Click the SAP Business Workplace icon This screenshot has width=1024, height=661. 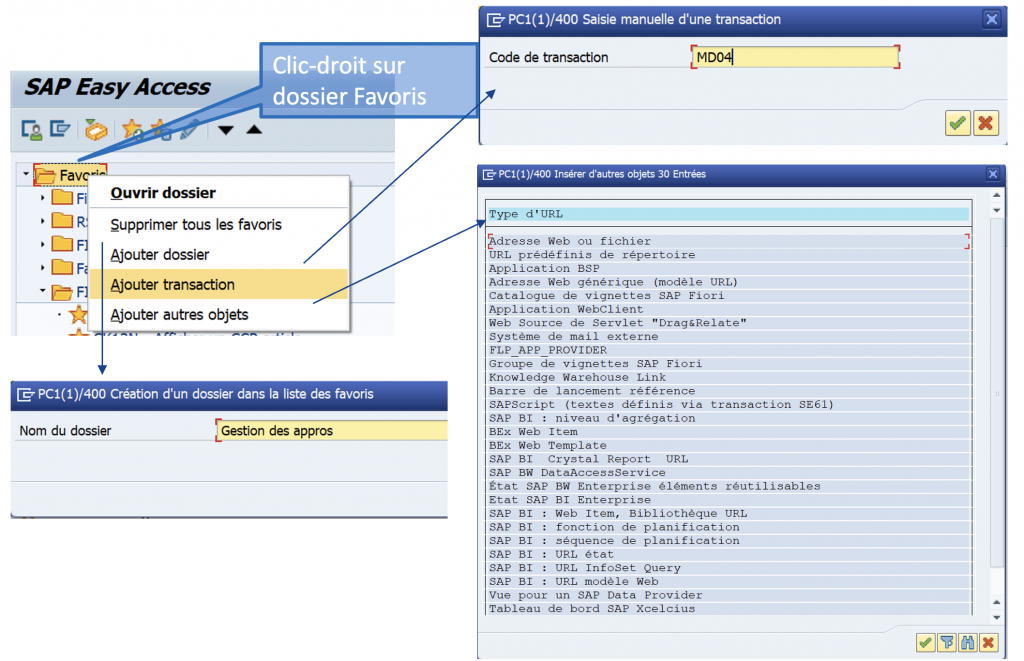coord(96,129)
